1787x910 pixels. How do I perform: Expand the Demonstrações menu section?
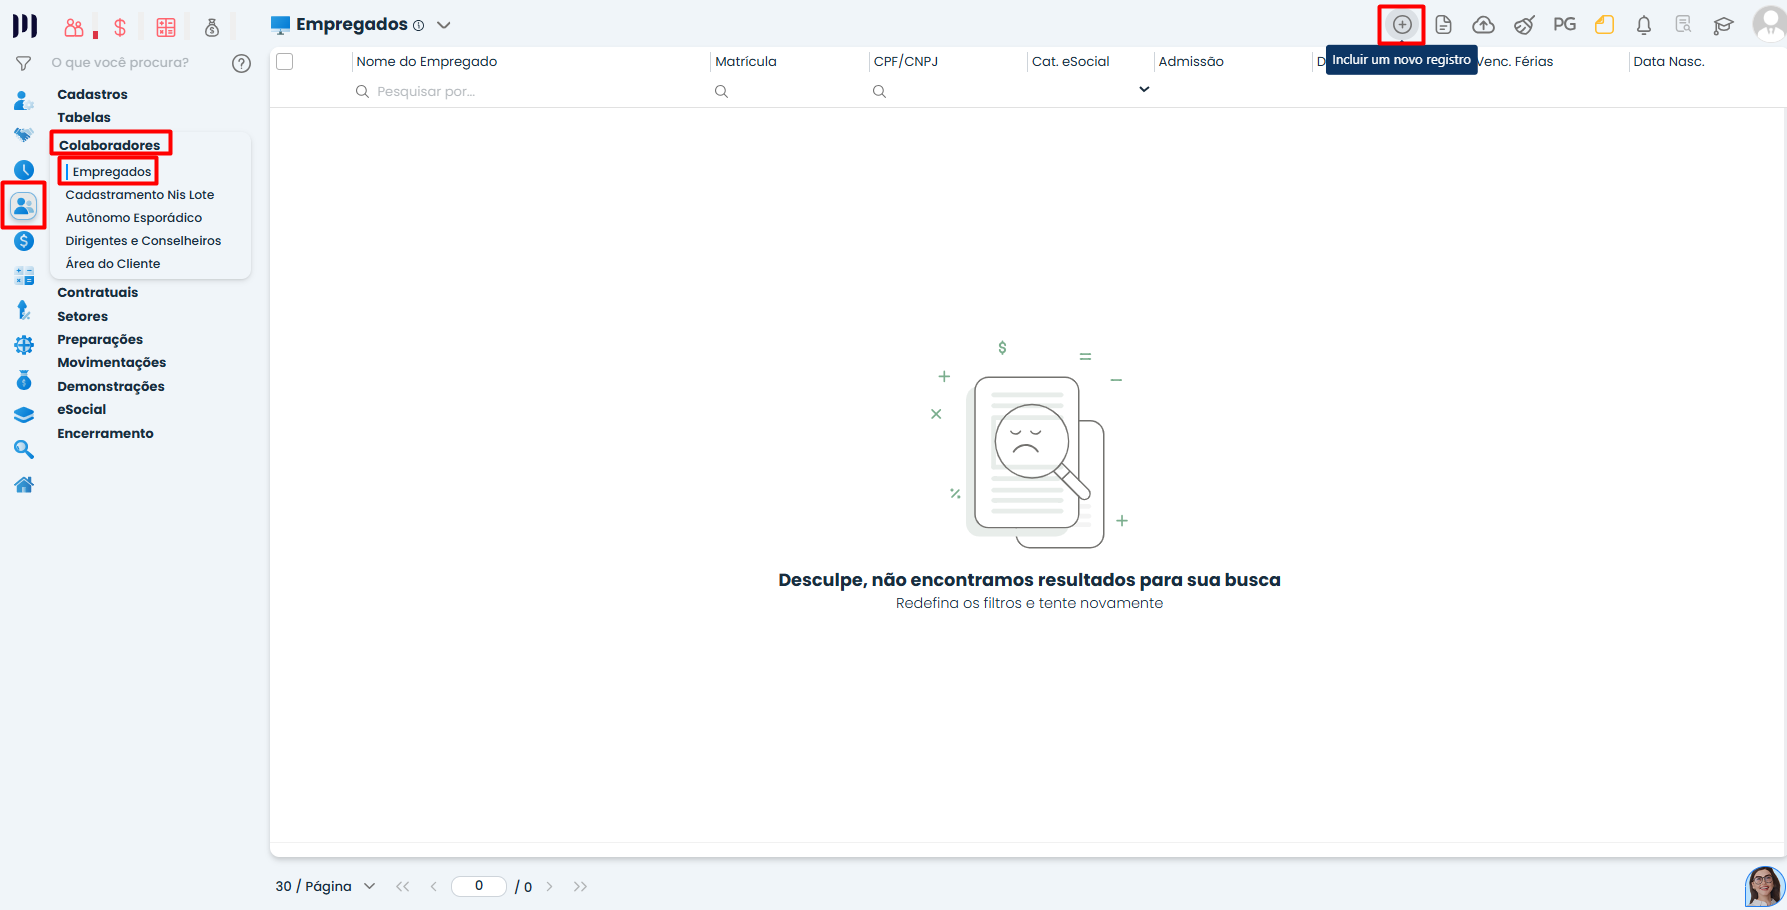111,386
